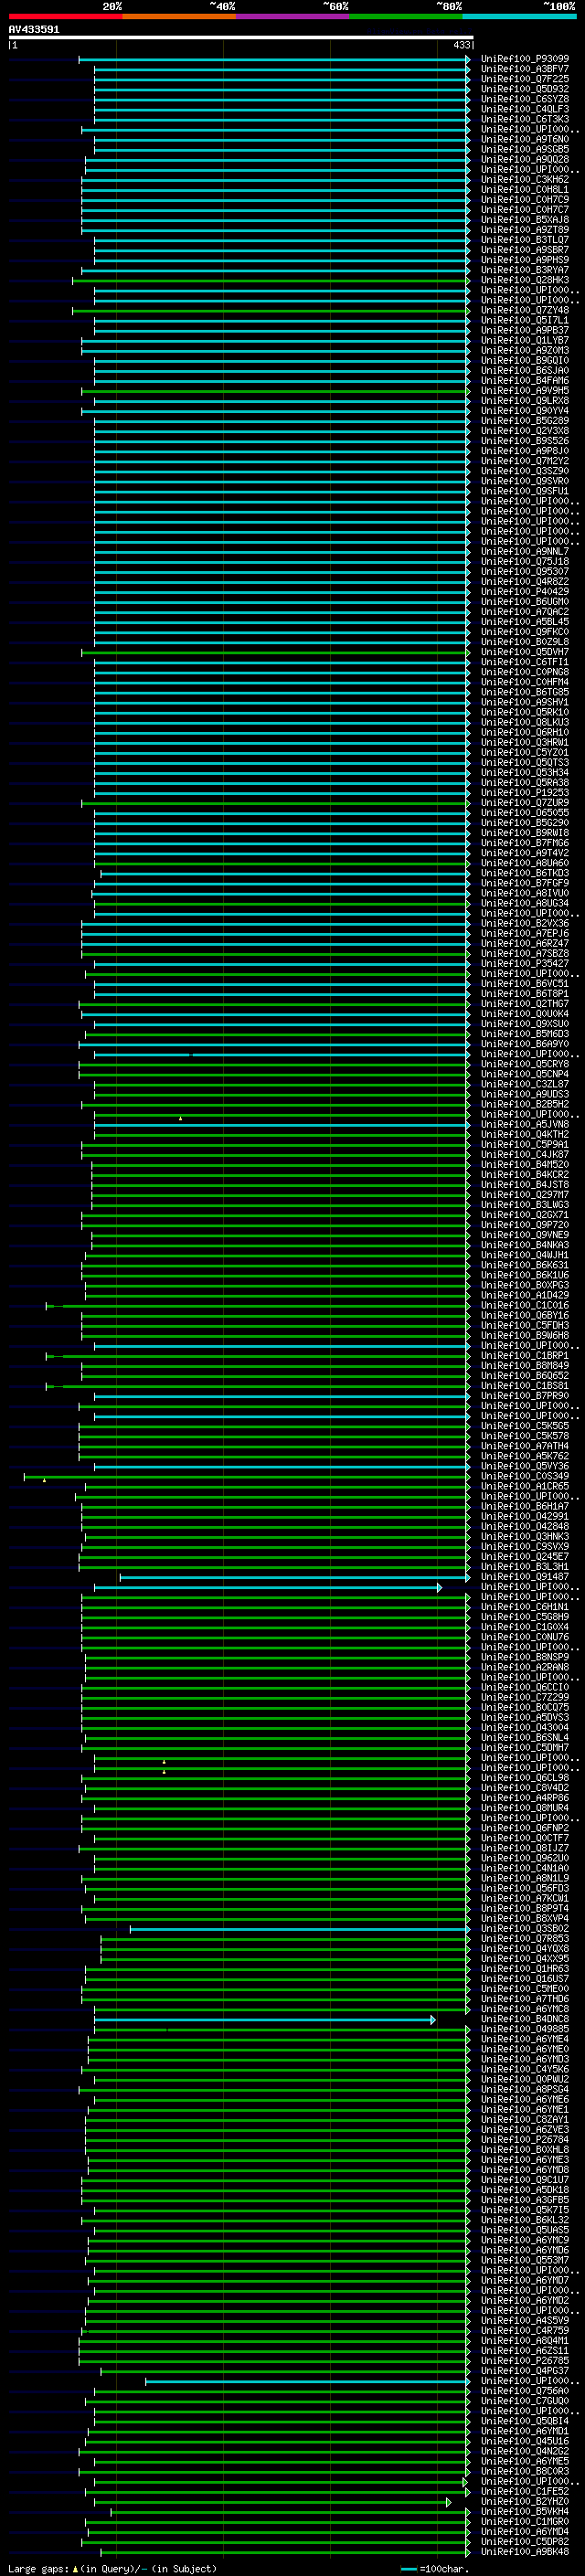This screenshot has height=2576, width=585.
Task: Click the green ~80% legend color bar
Action: tap(406, 16)
